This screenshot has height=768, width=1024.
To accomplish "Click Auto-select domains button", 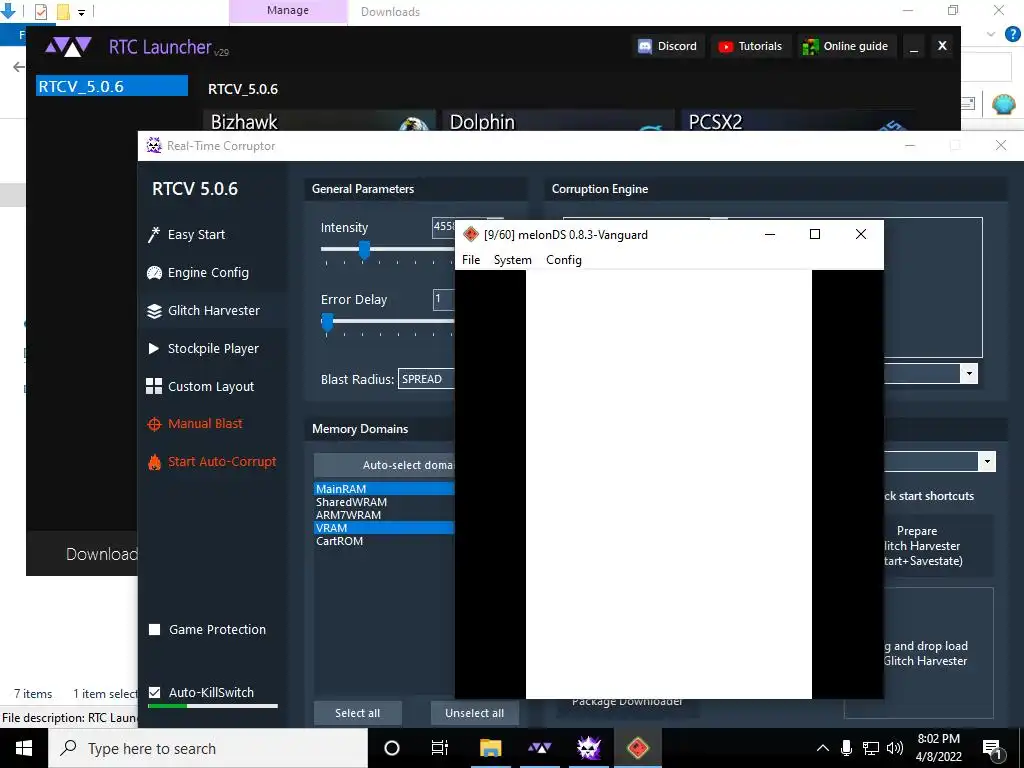I will click(384, 465).
